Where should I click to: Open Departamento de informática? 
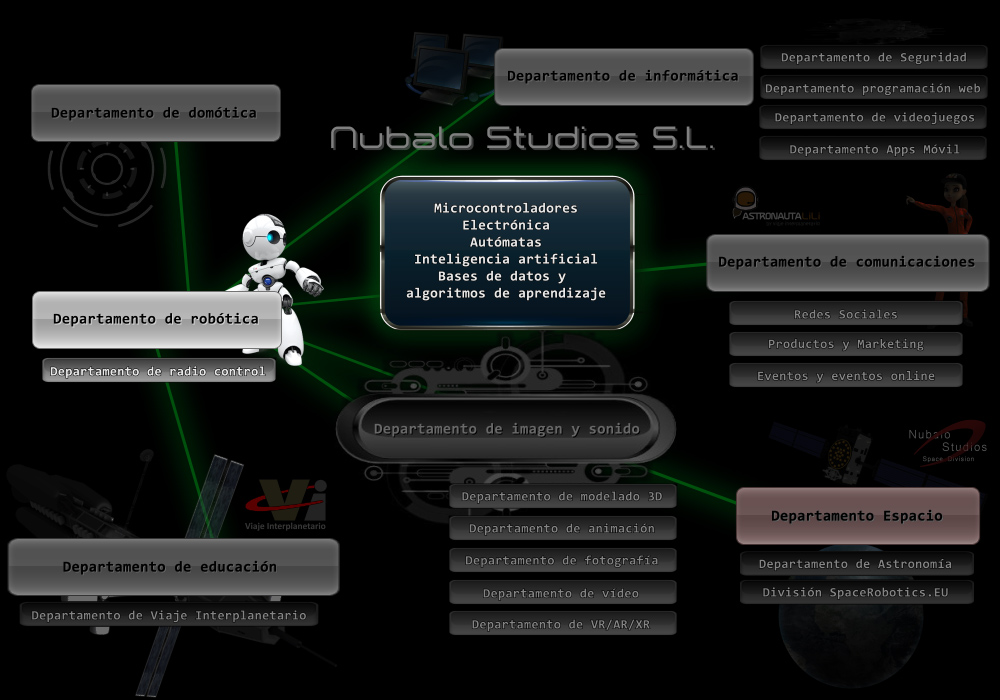coord(624,77)
